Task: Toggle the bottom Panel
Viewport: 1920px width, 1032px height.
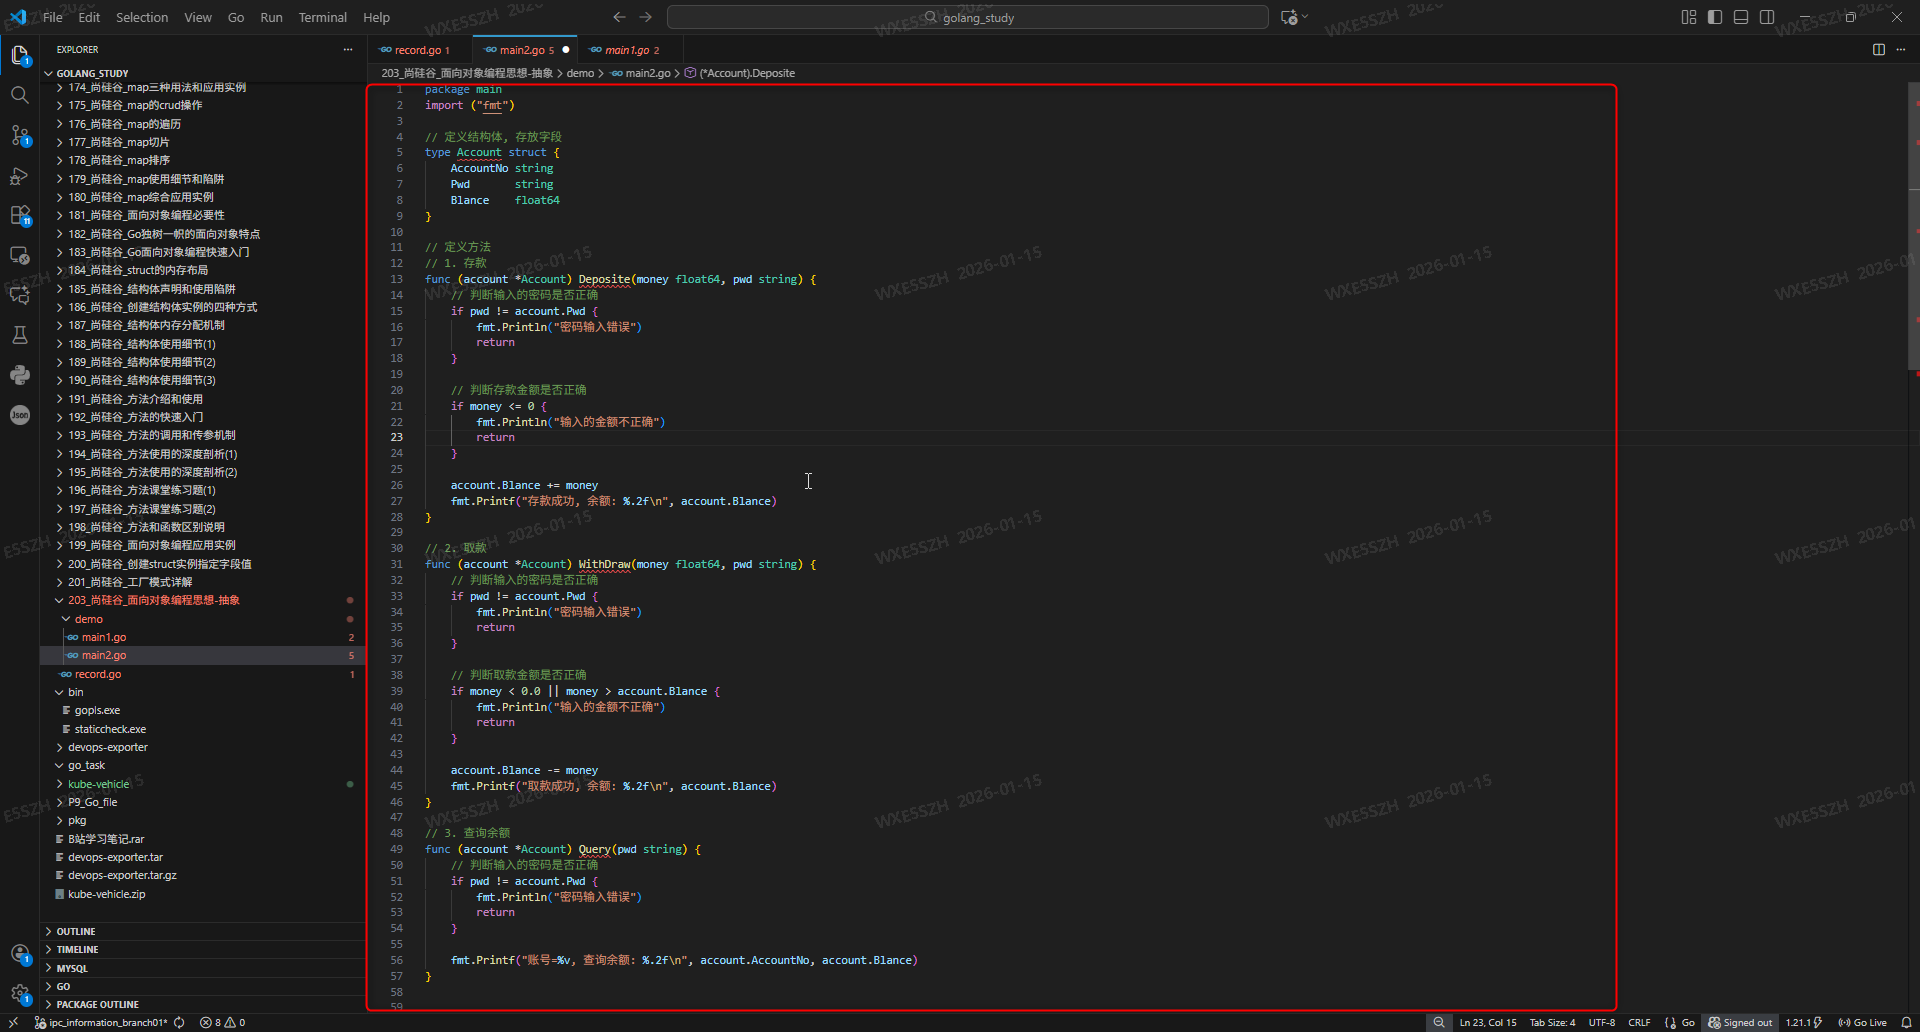Action: coord(1741,17)
